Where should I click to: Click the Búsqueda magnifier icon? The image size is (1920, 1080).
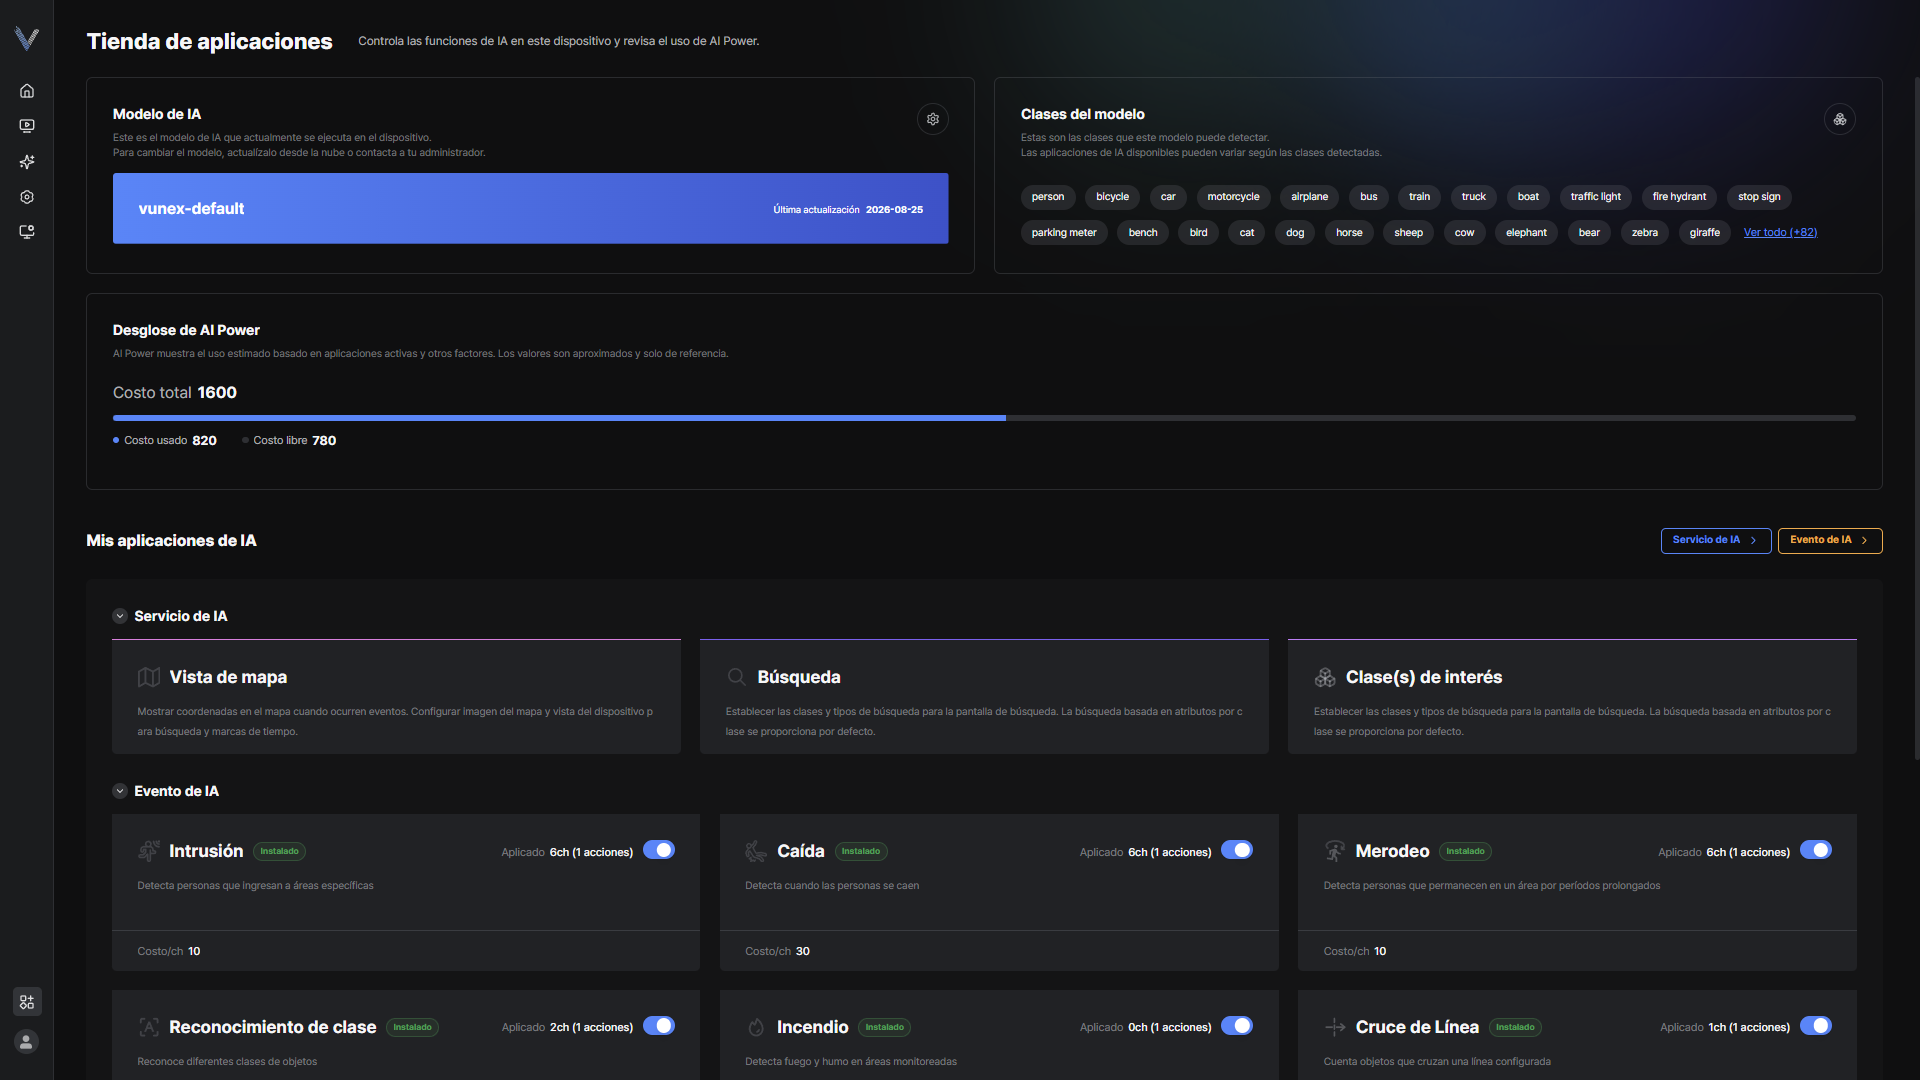click(x=737, y=677)
